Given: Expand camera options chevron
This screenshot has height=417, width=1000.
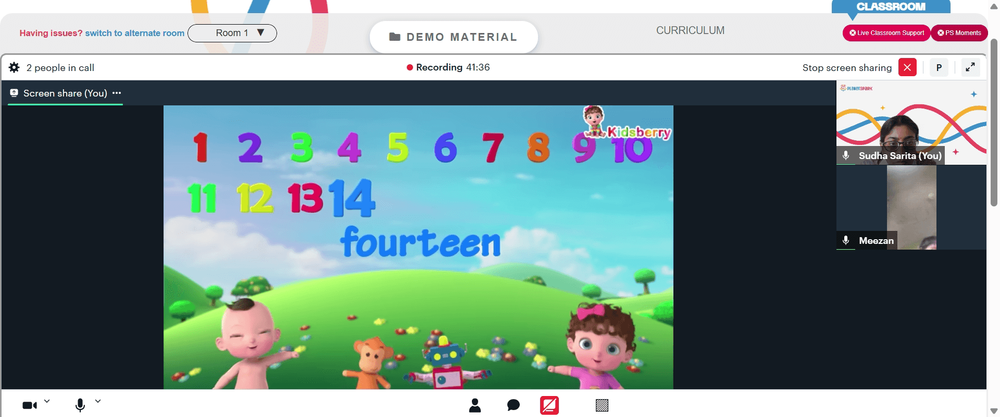Looking at the screenshot, I should coord(47,401).
